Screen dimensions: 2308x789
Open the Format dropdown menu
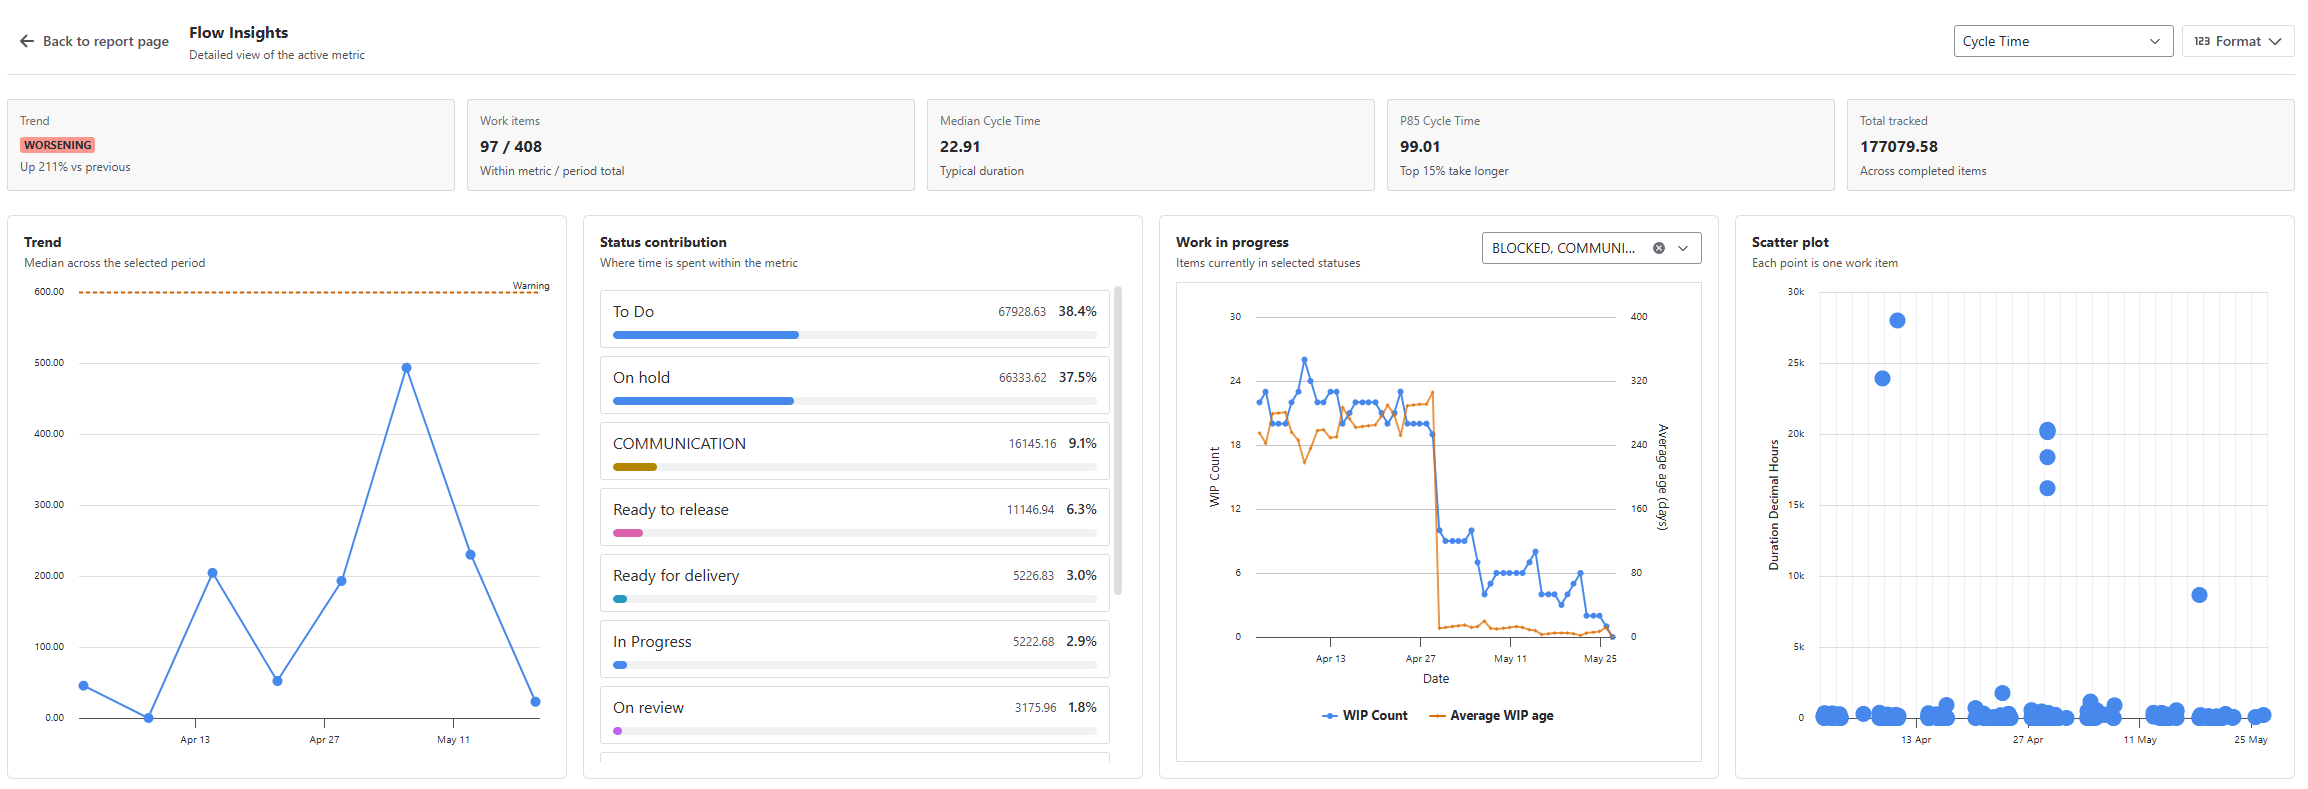[x=2238, y=41]
